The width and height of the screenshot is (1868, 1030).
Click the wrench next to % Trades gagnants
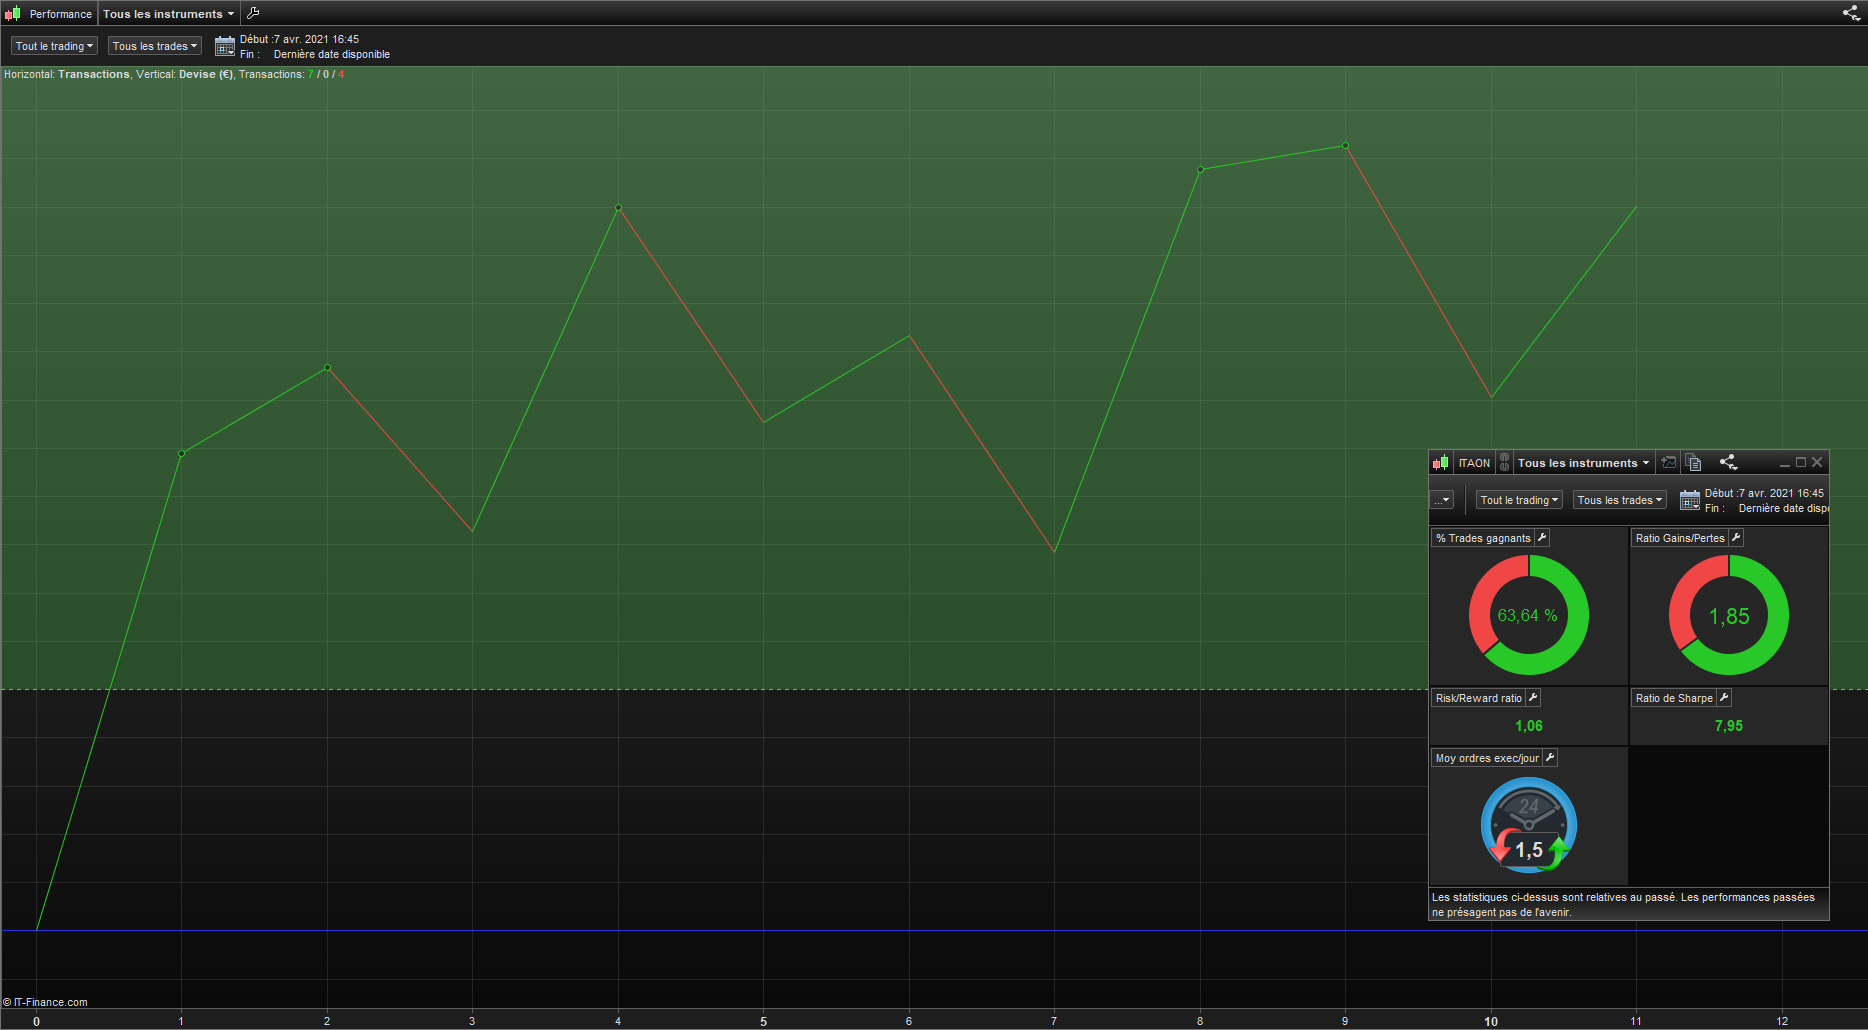pos(1542,538)
